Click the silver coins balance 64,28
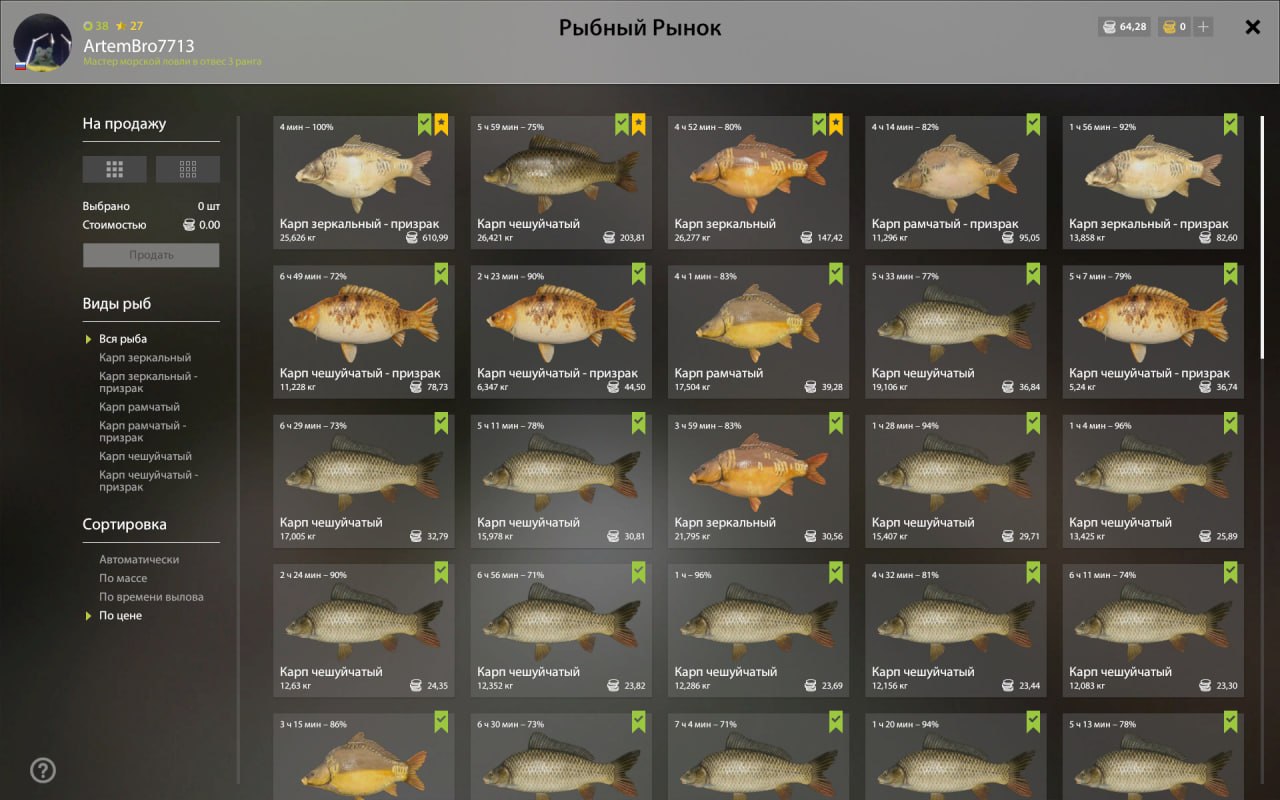Viewport: 1280px width, 800px height. pyautogui.click(x=1124, y=27)
